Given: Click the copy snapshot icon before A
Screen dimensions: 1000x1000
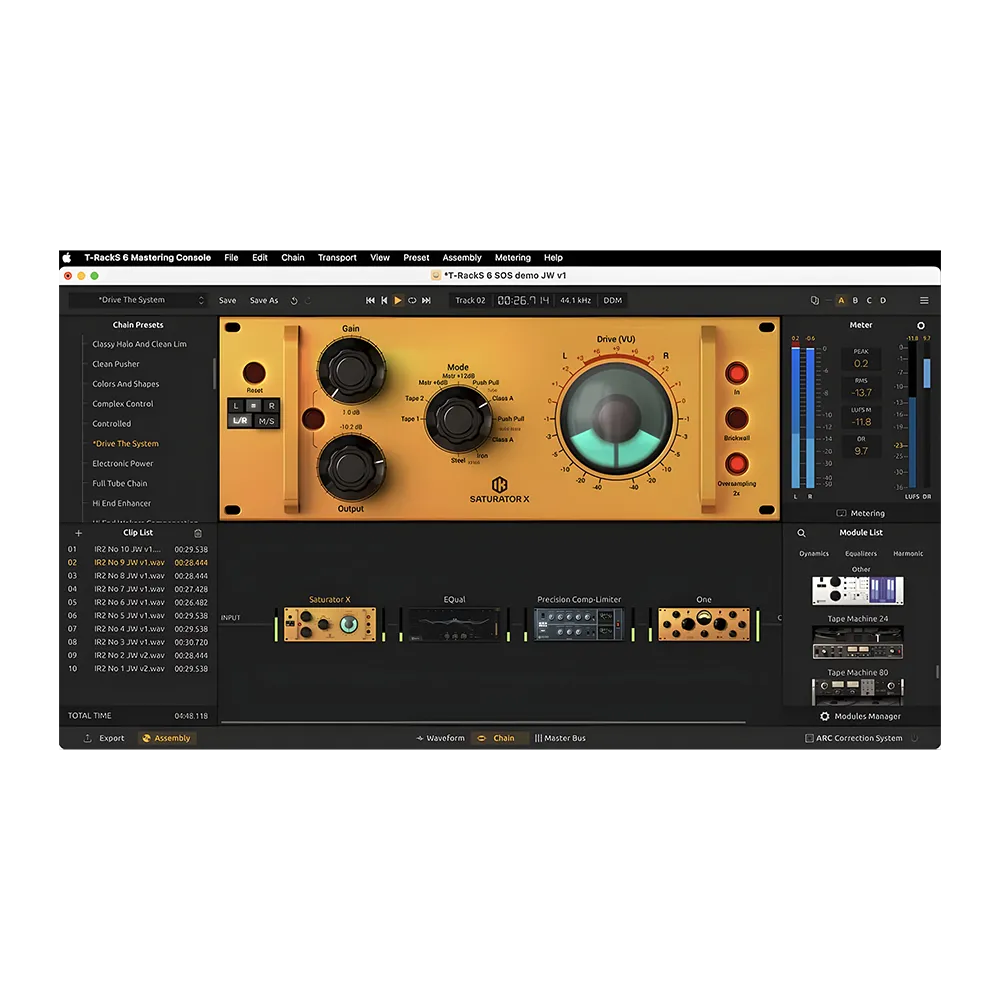Looking at the screenshot, I should (814, 300).
